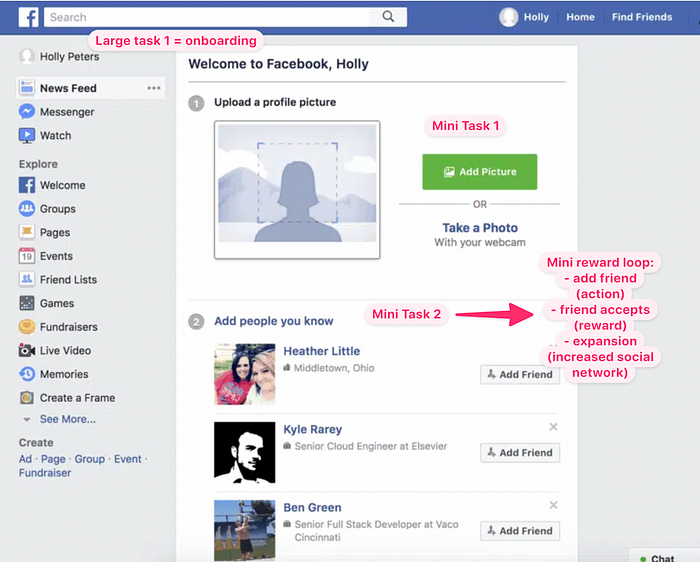Create a Page link
700x562 pixels.
click(53, 459)
